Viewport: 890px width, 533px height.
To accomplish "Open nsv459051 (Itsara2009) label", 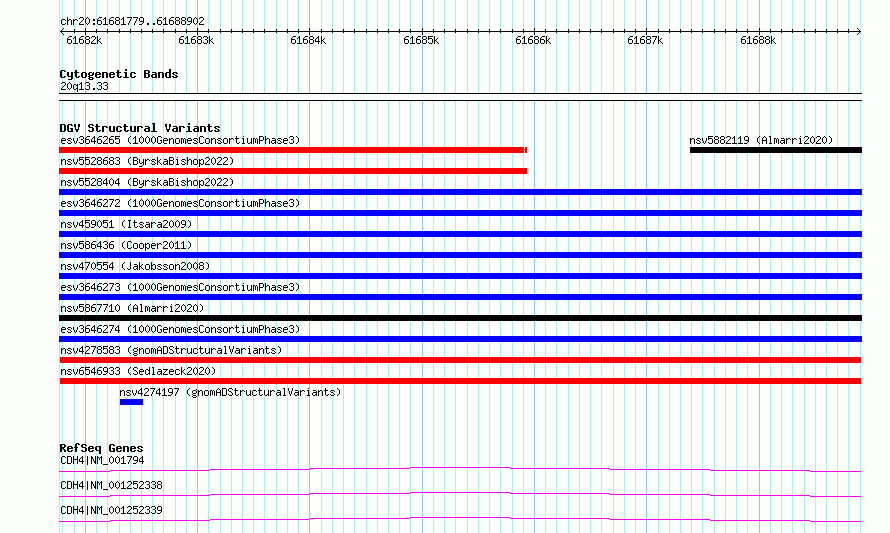I will coord(126,224).
